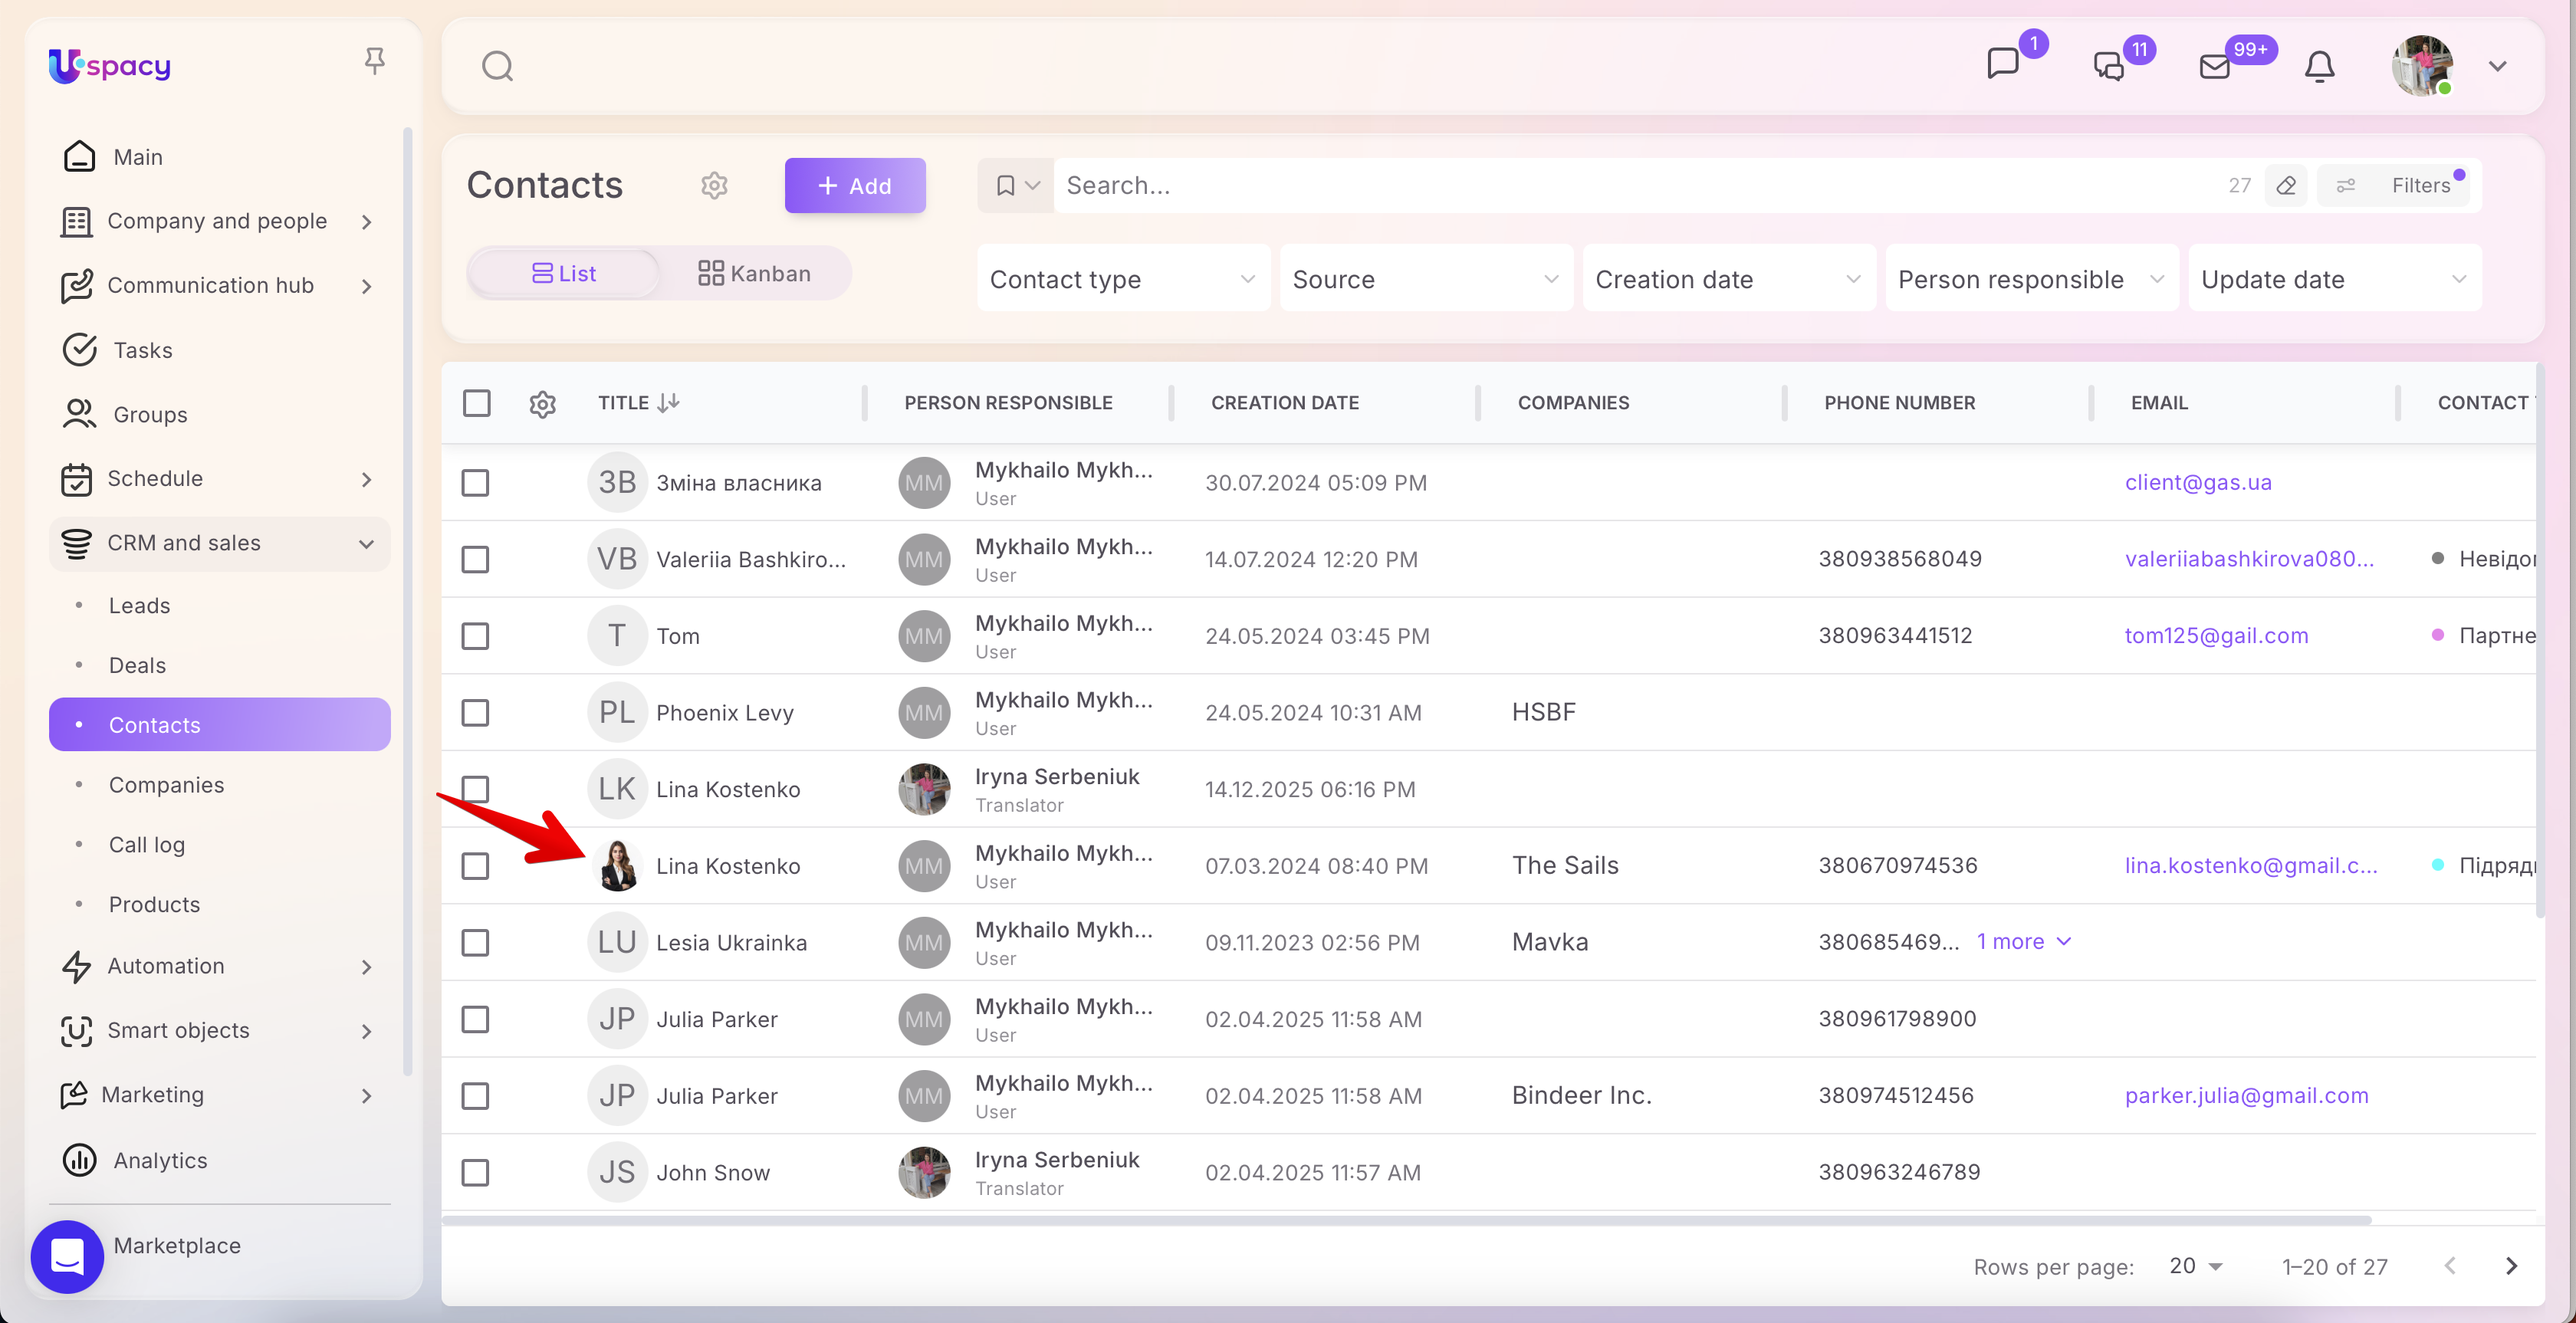Click the Contacts settings gear icon
This screenshot has height=1323, width=2576.
pyautogui.click(x=714, y=186)
